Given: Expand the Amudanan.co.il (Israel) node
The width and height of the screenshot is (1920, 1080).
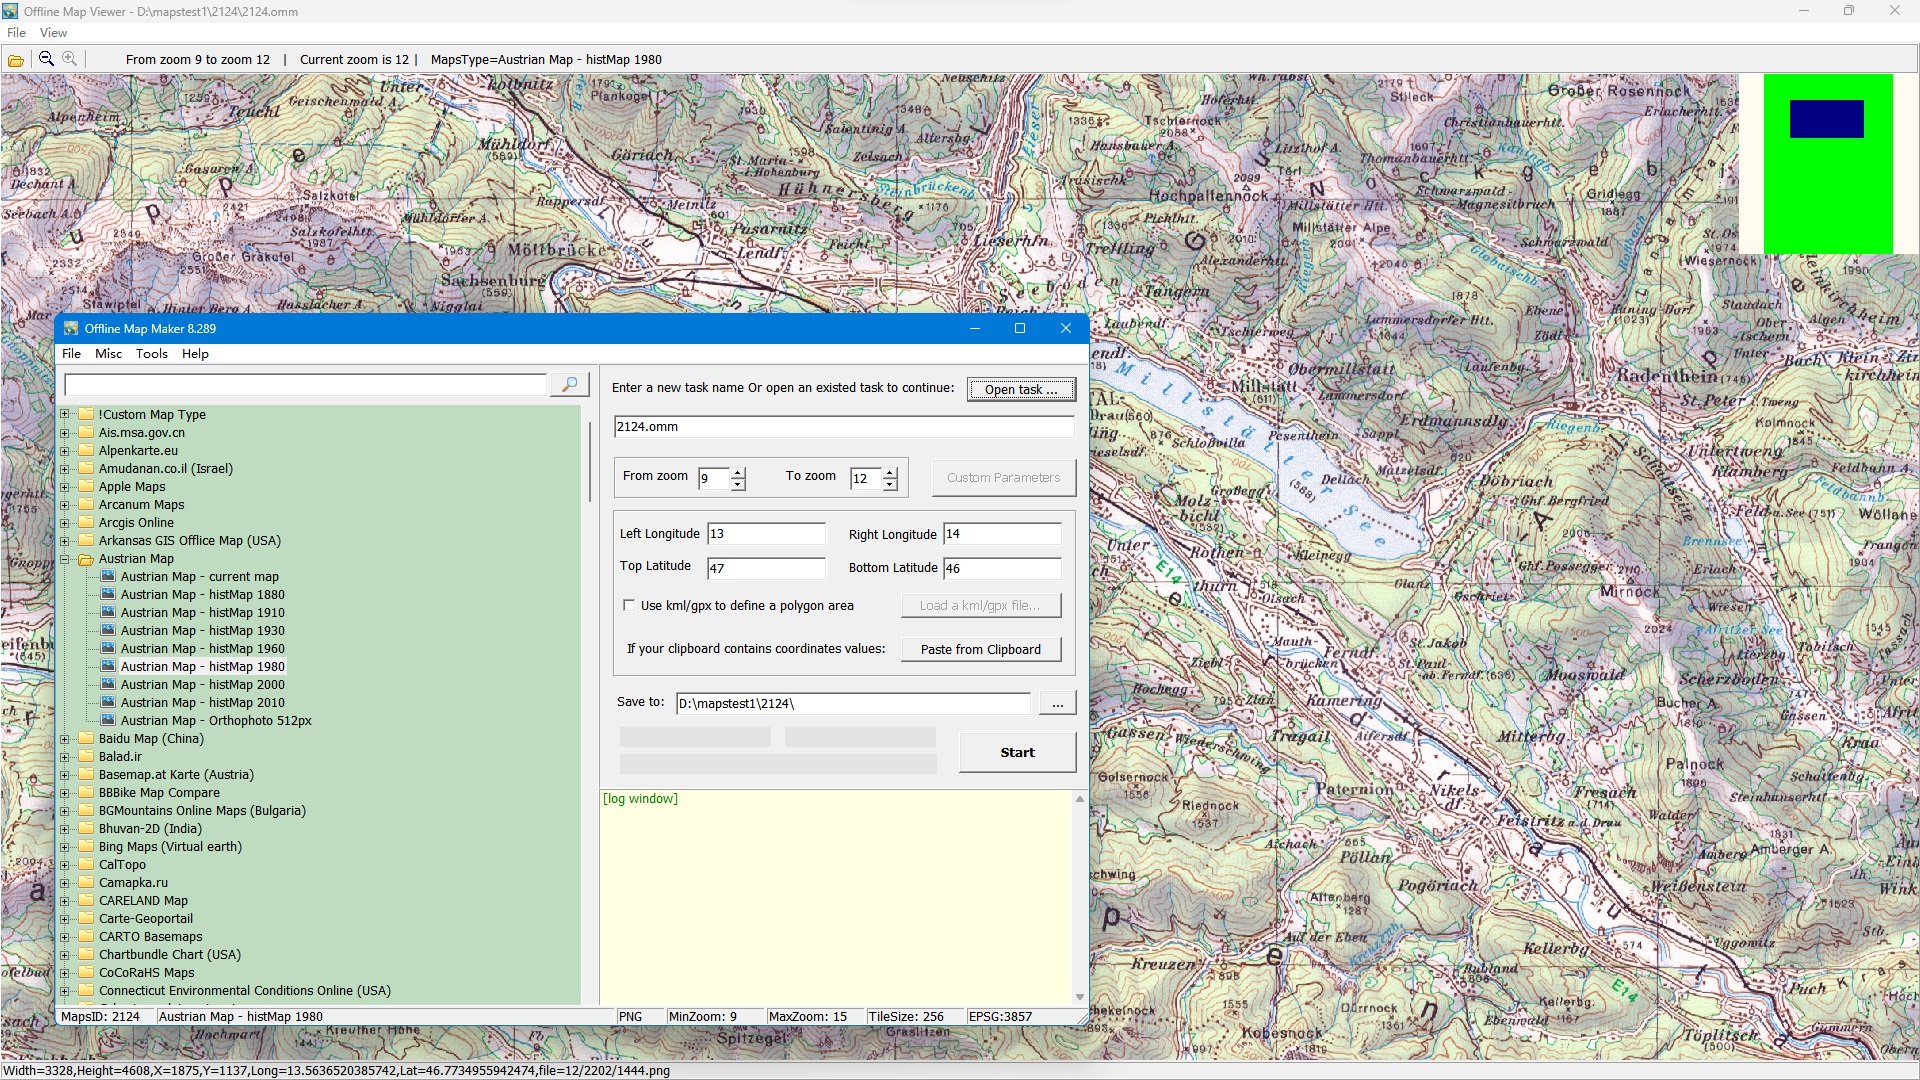Looking at the screenshot, I should pos(65,469).
